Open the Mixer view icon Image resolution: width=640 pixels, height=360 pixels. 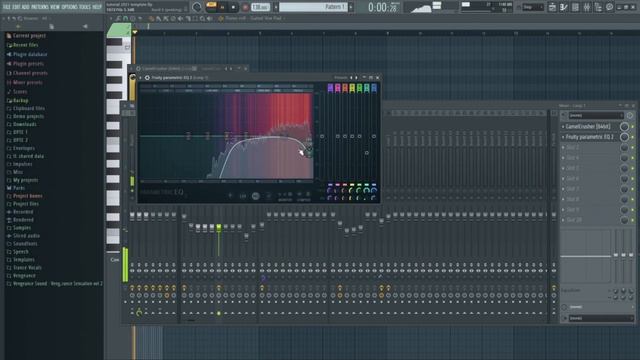tap(587, 7)
